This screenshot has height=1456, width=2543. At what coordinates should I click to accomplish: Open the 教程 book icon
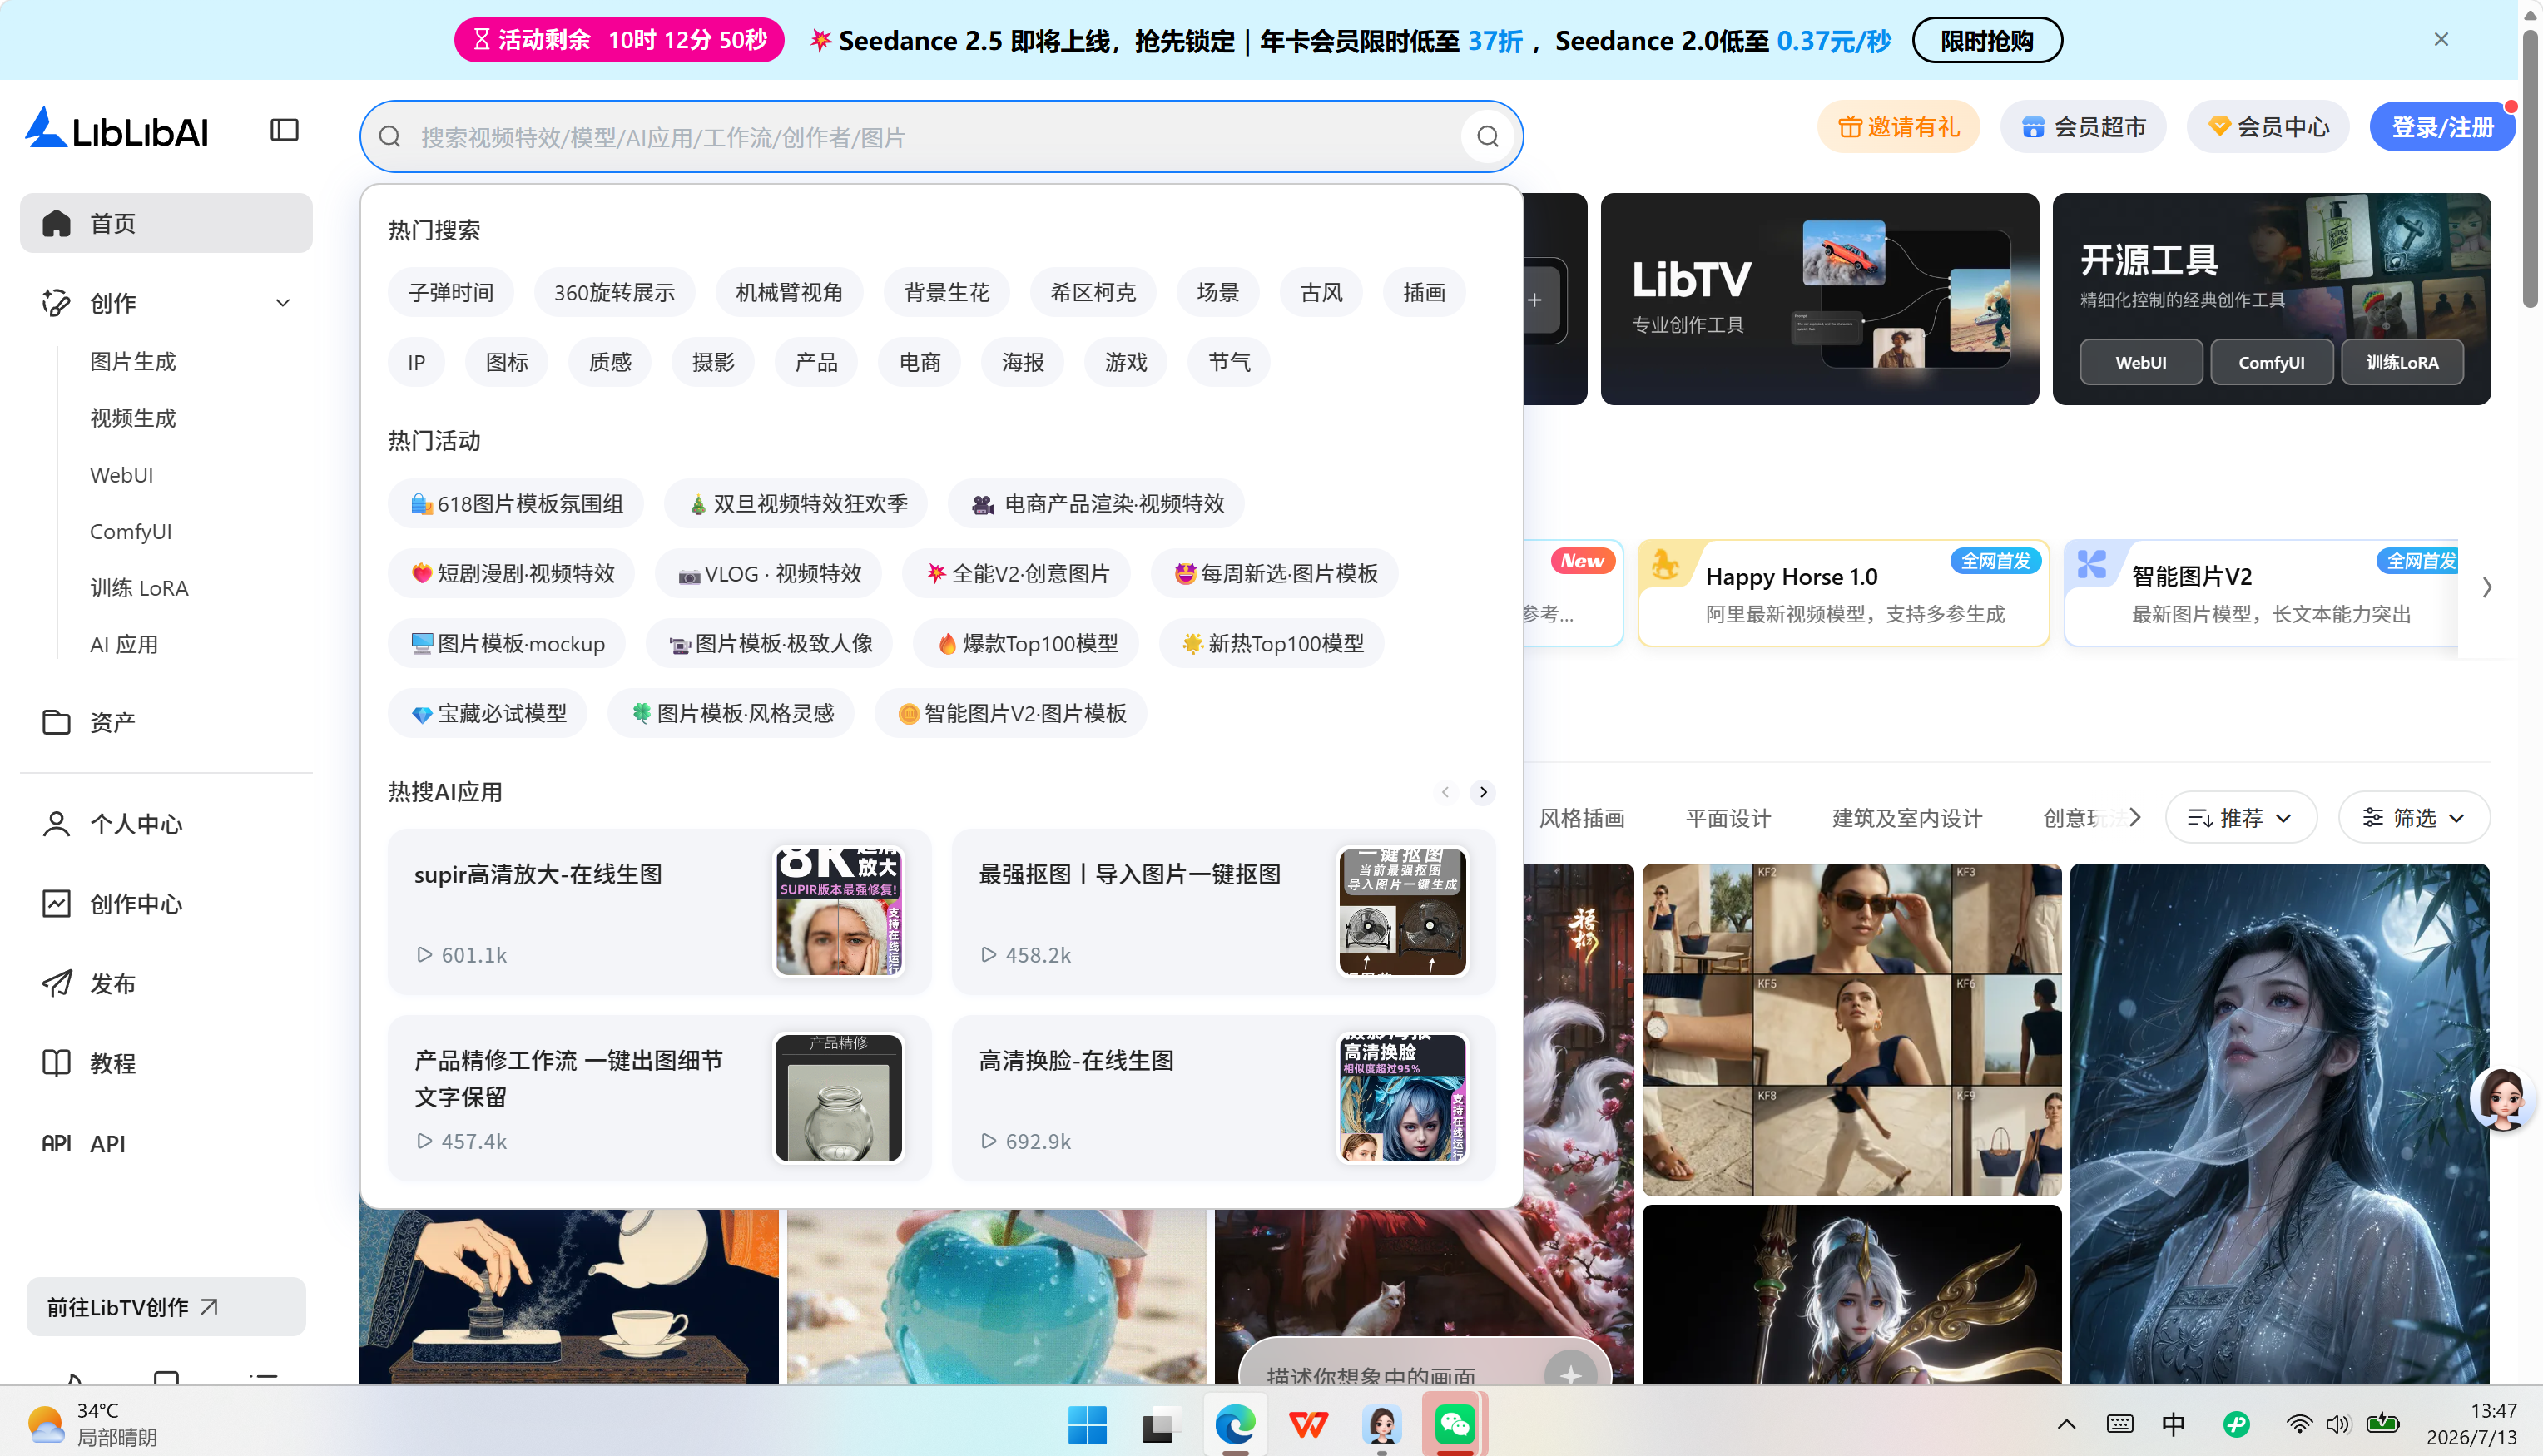56,1063
